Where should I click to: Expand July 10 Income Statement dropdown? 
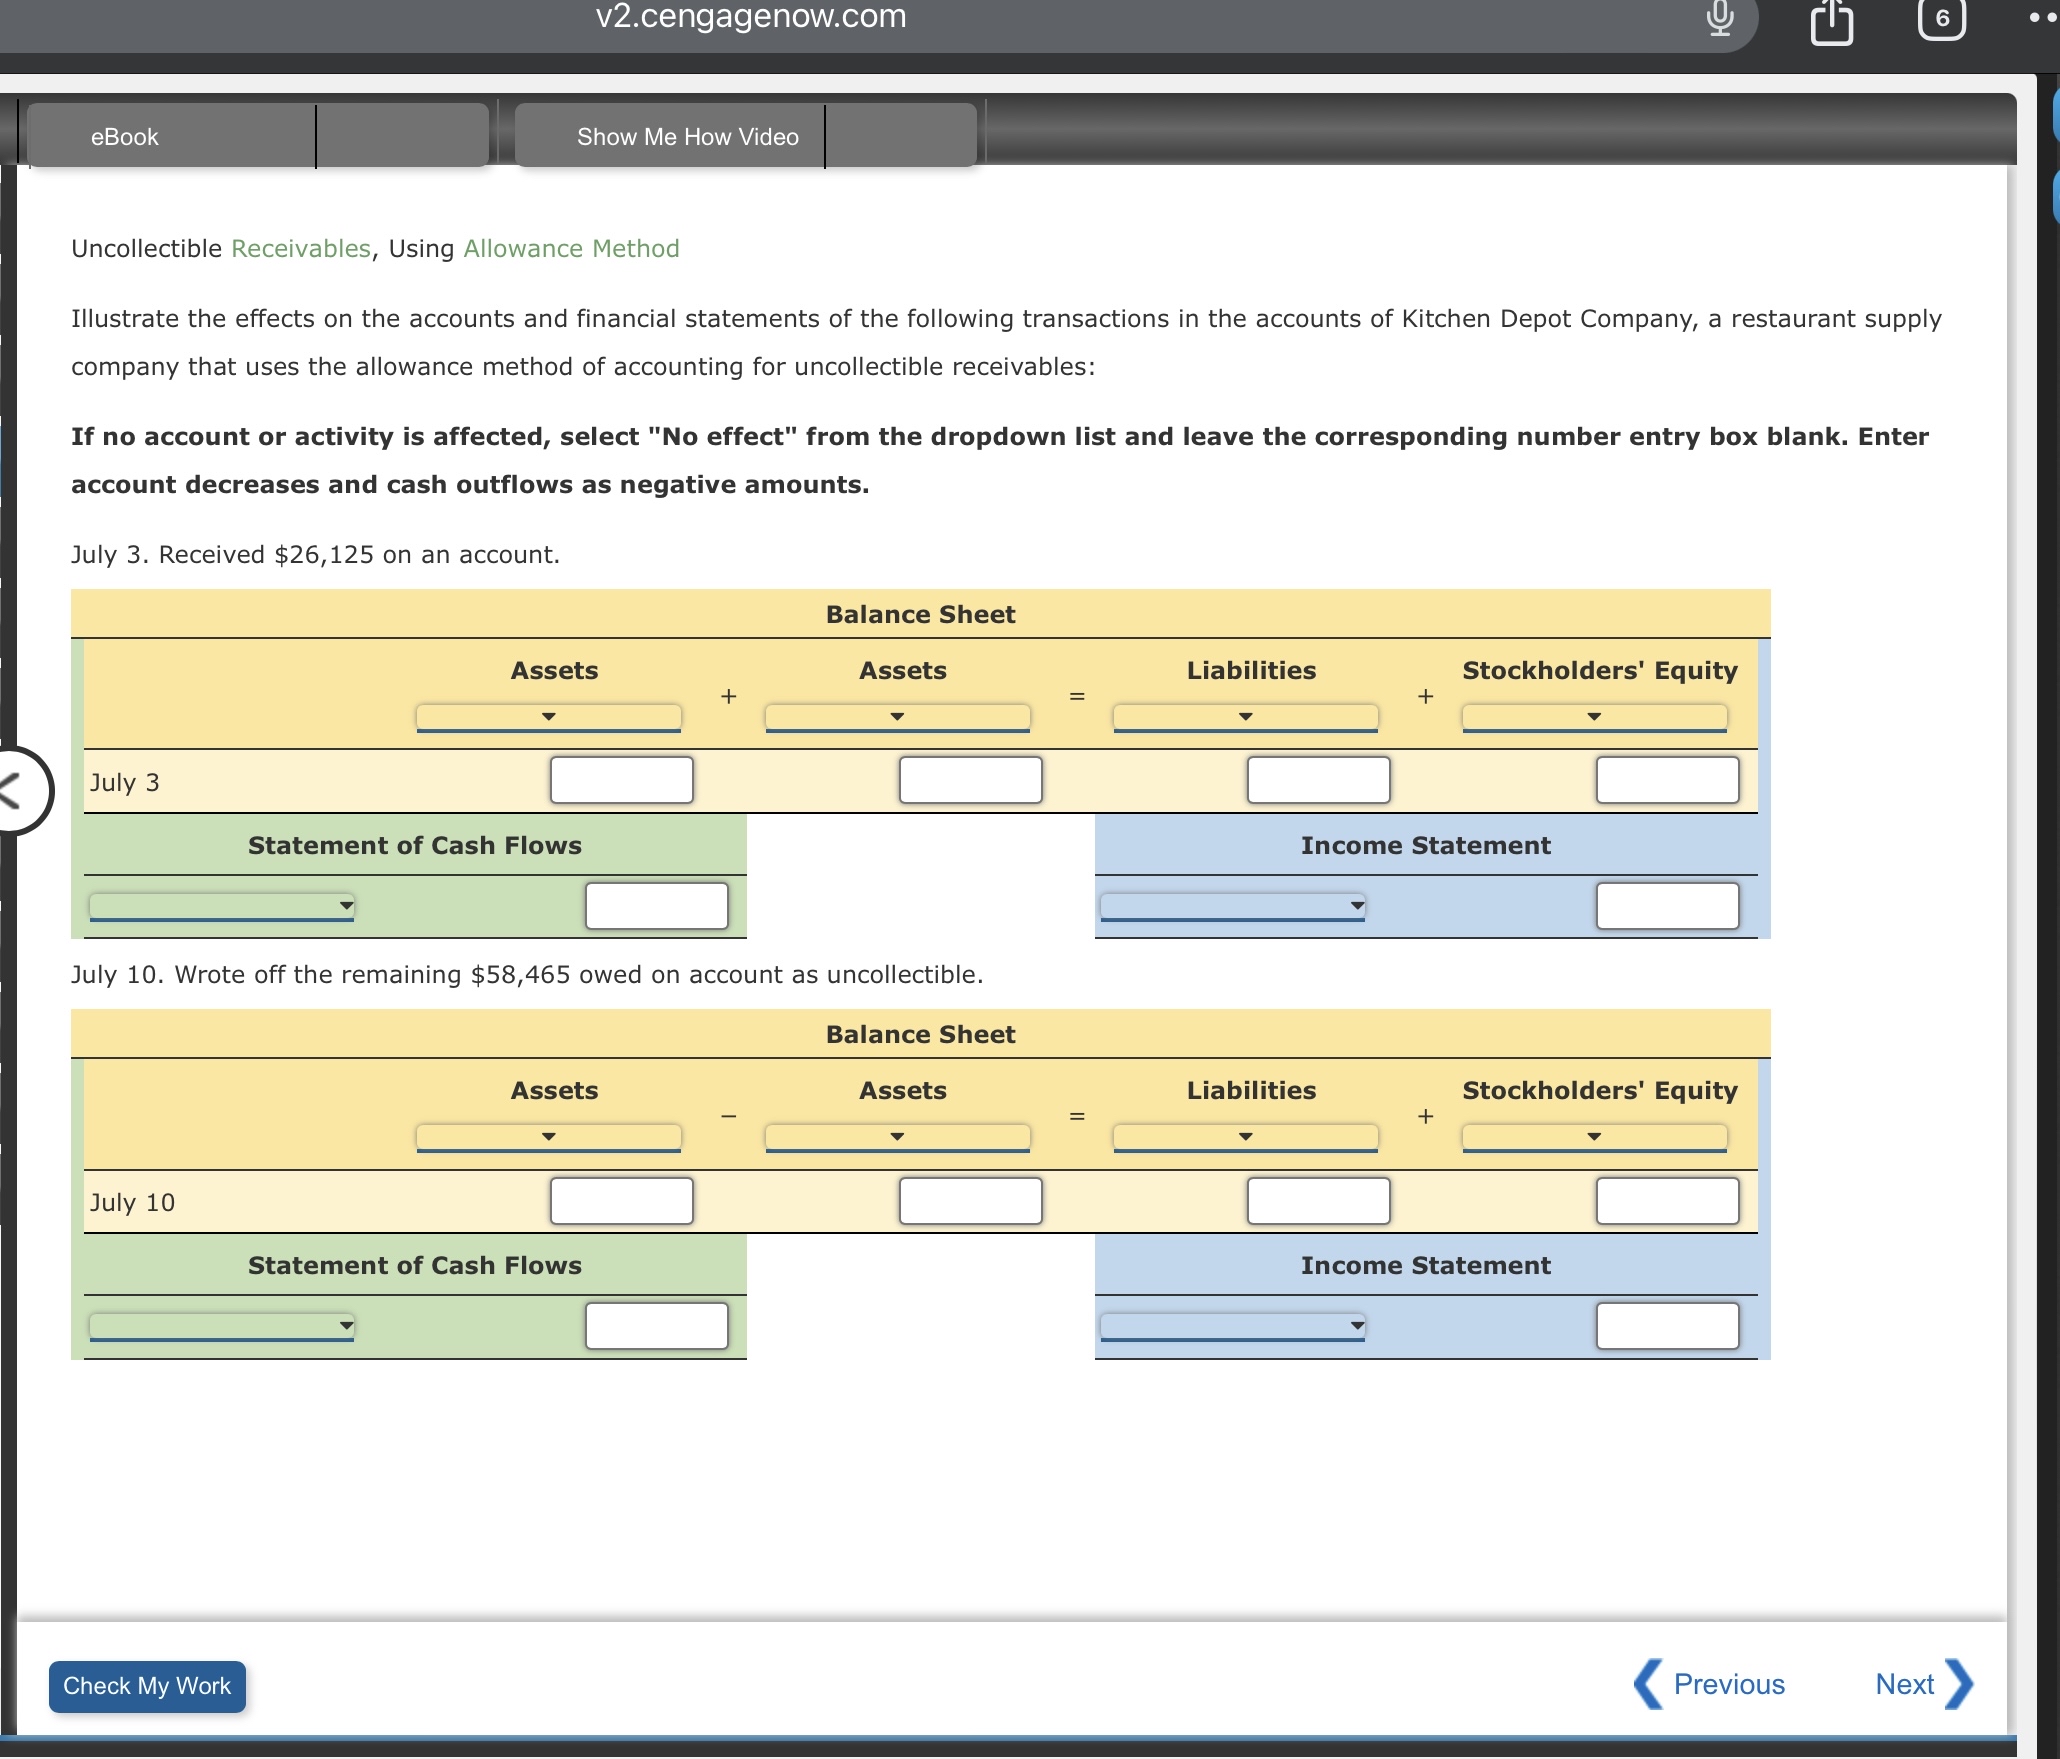pos(1232,1326)
